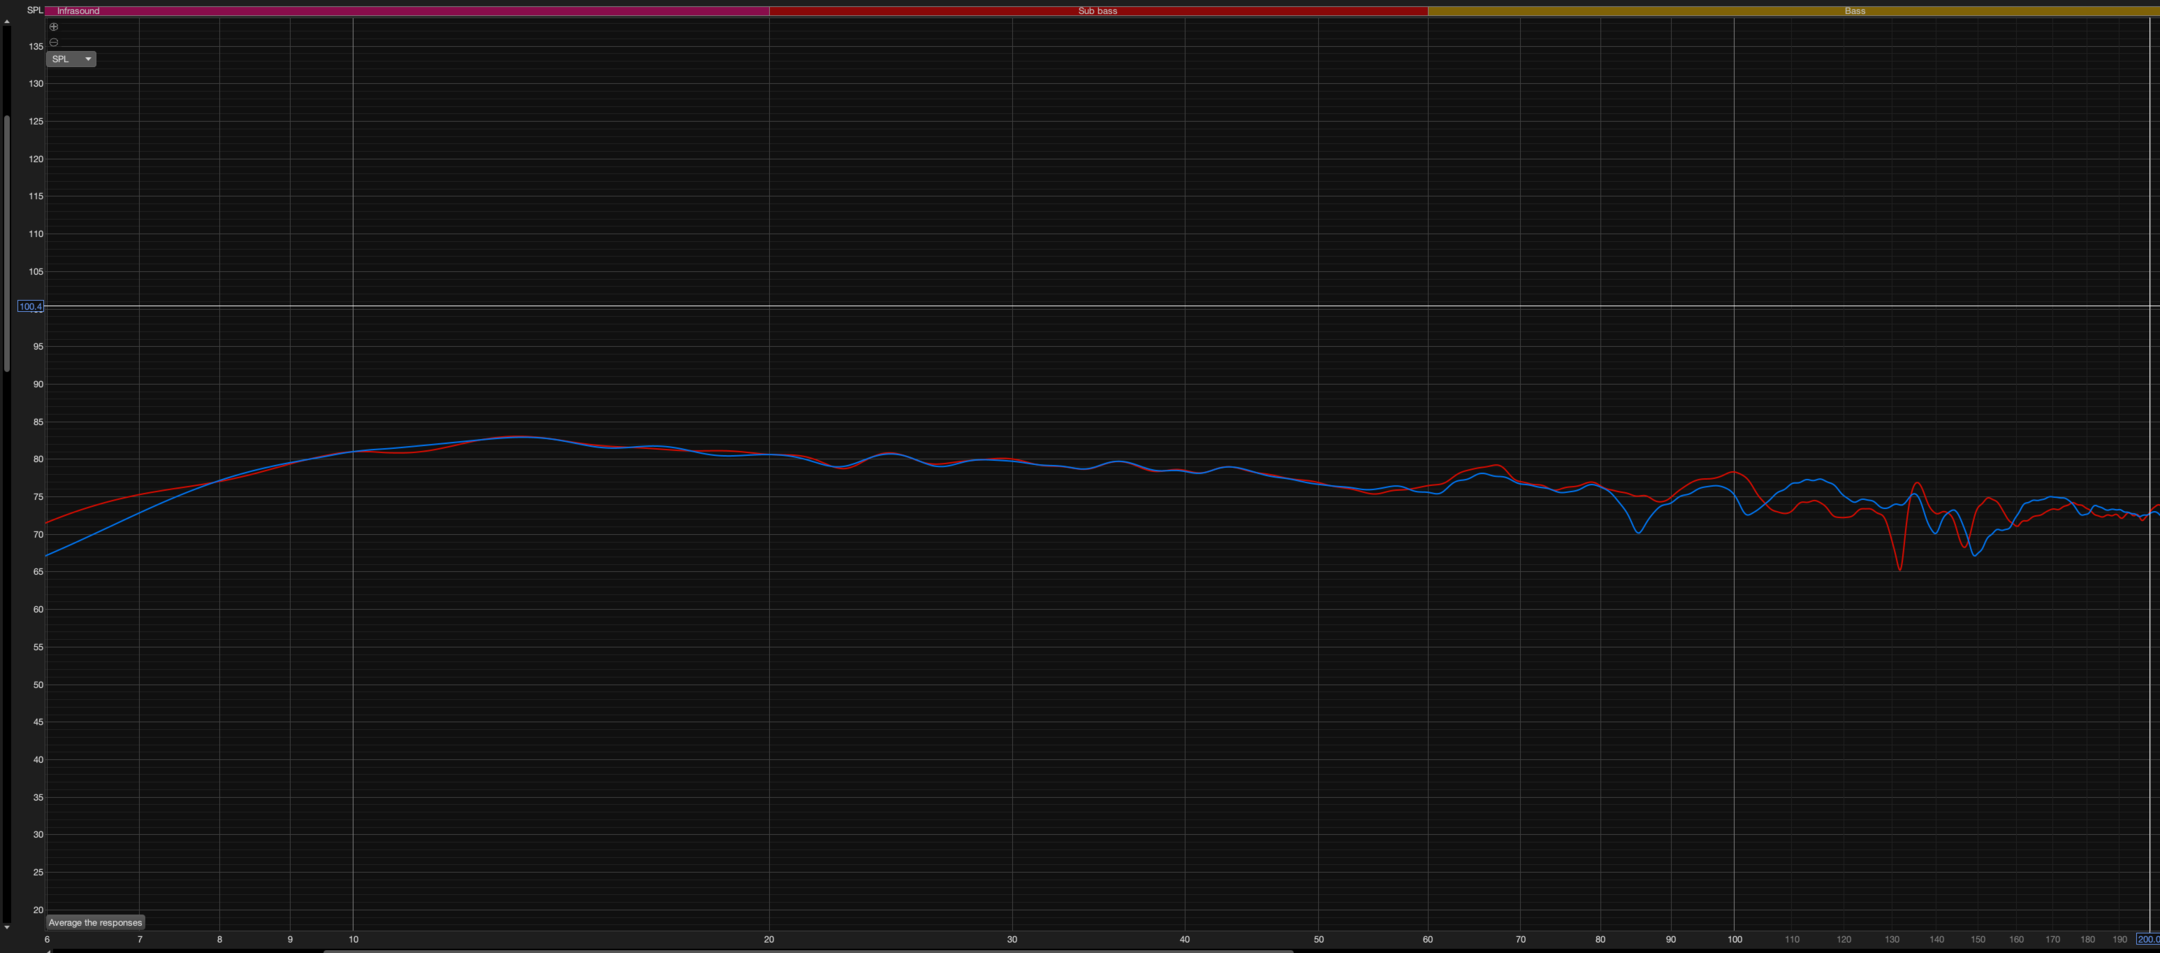The height and width of the screenshot is (953, 2160).
Task: Click the 100.4 dB cursor value label
Action: pyautogui.click(x=30, y=306)
